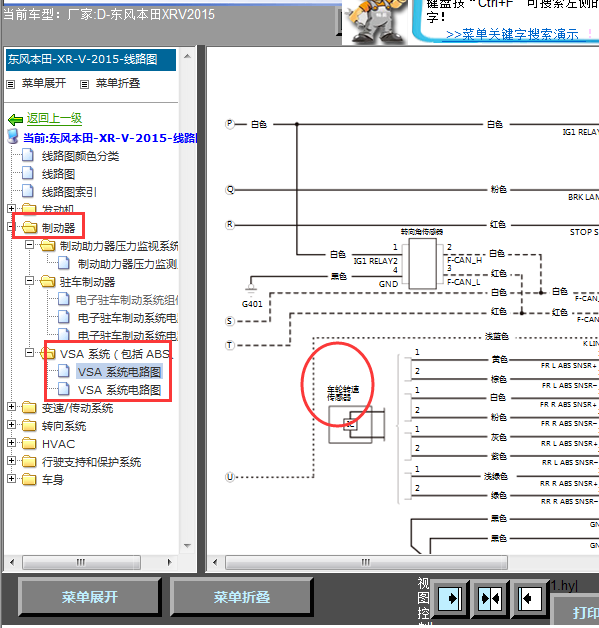Screen dimensions: 599x628
Task: Click the 菜单展开 button at the bottom
Action: pos(90,597)
